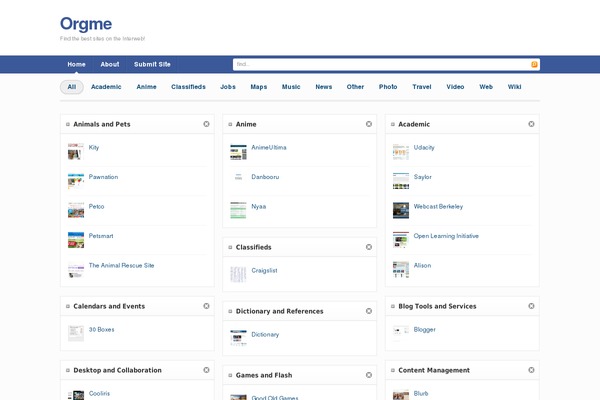The image size is (600, 400).
Task: Filter by Video category
Action: click(x=455, y=87)
